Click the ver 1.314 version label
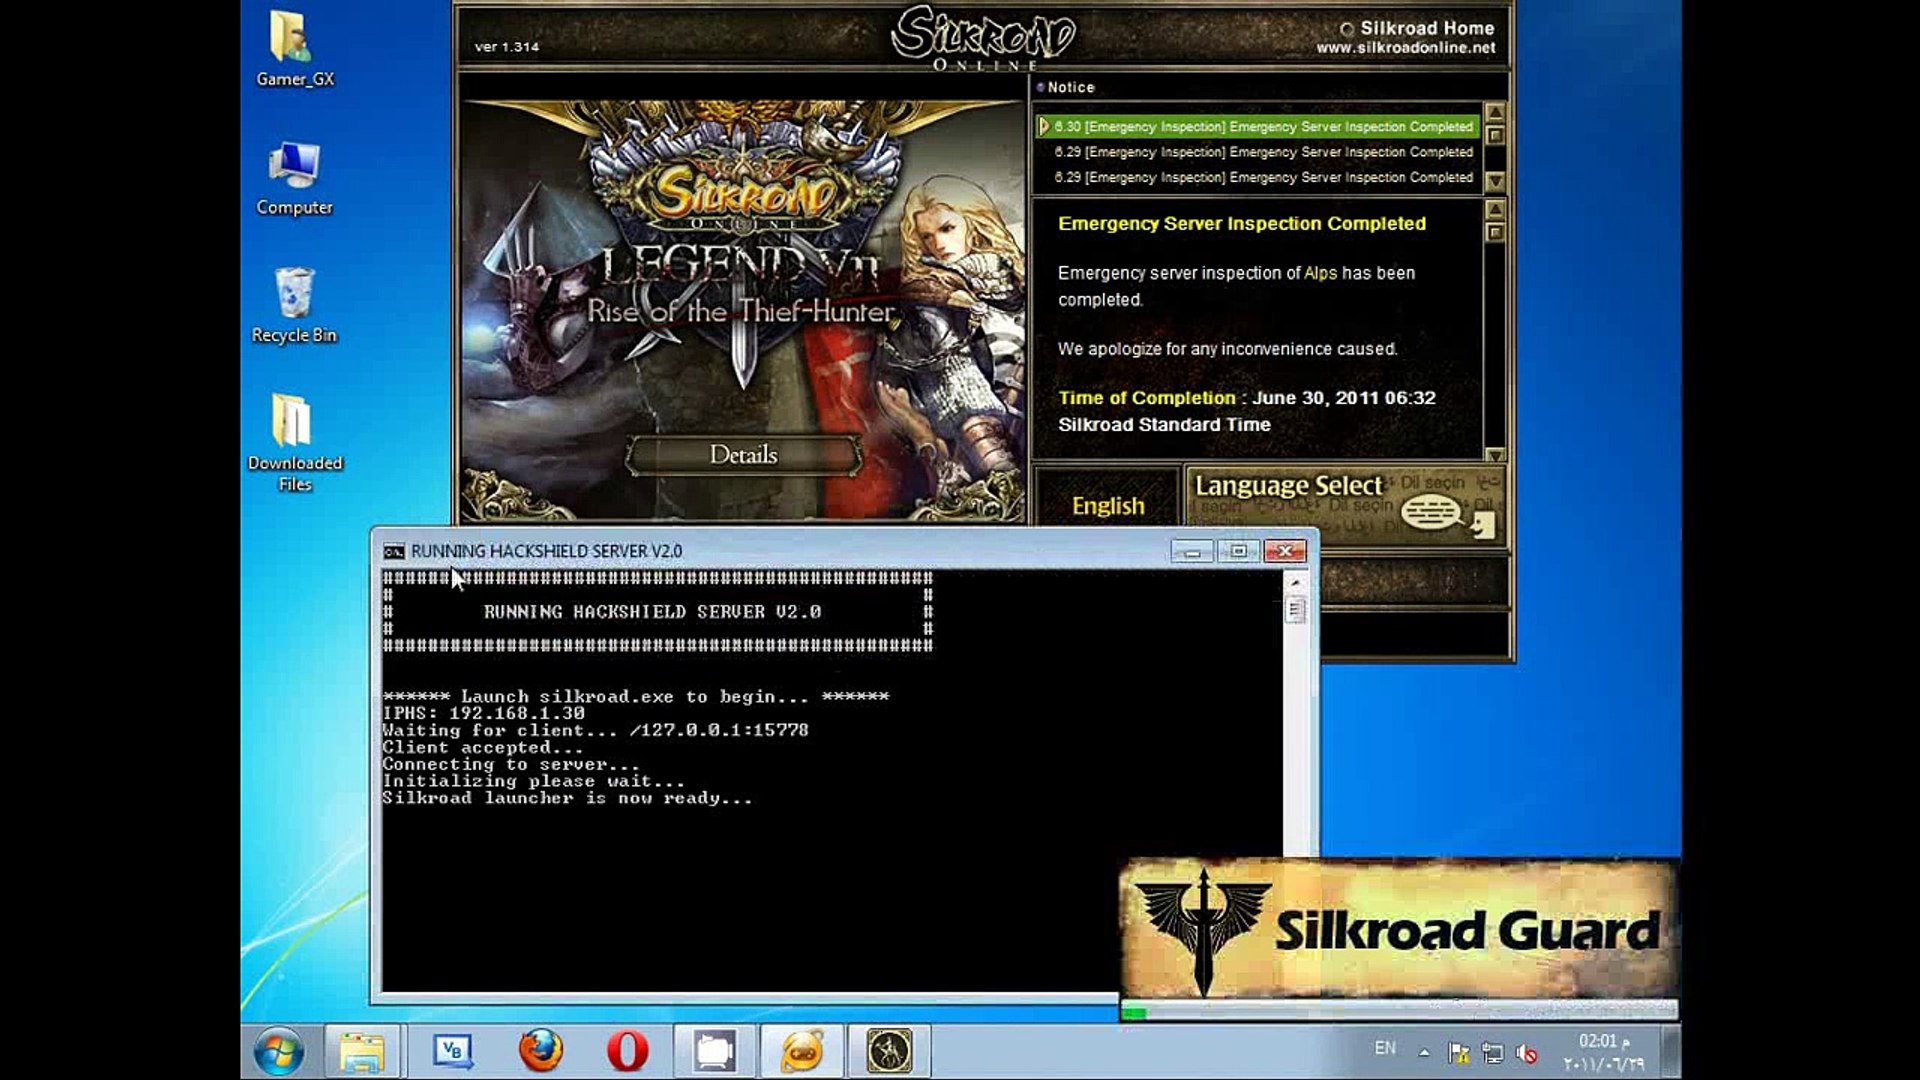1920x1080 pixels. point(506,47)
